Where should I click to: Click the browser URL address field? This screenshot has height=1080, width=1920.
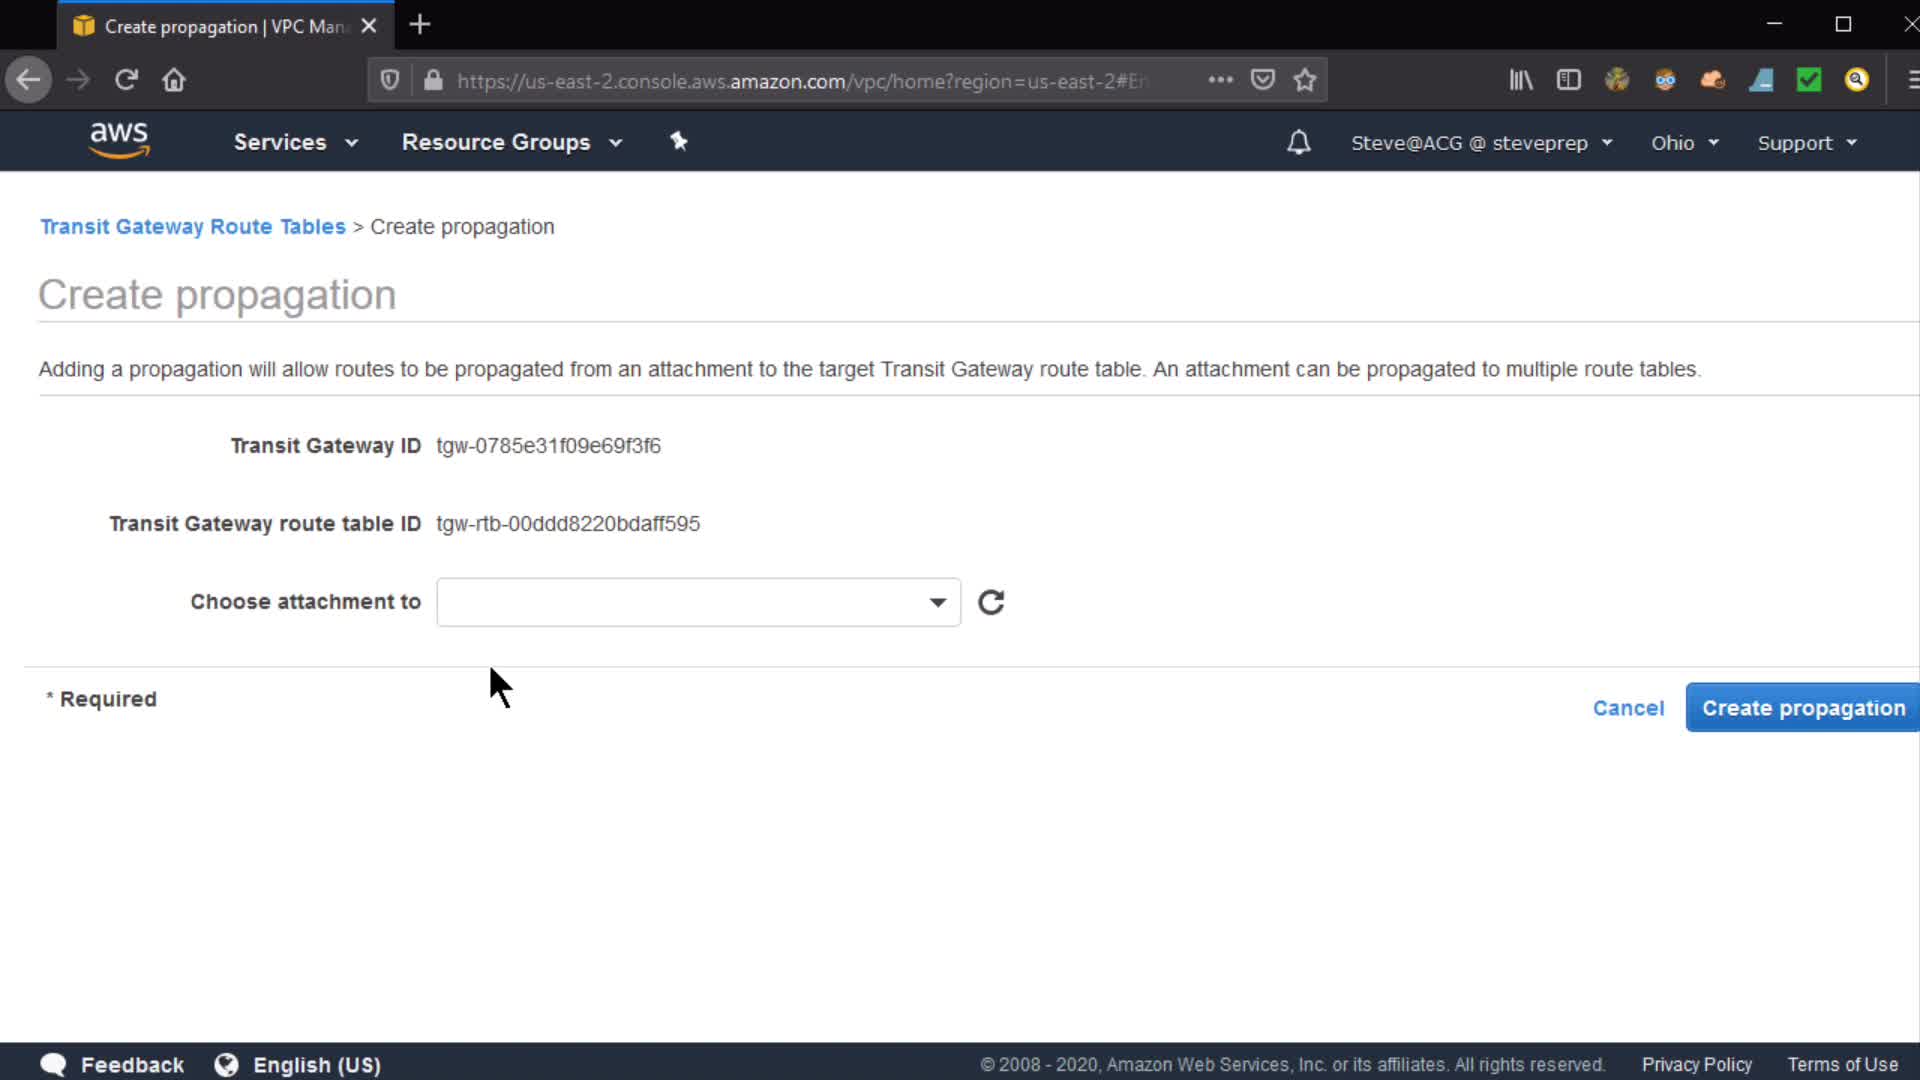pos(800,81)
